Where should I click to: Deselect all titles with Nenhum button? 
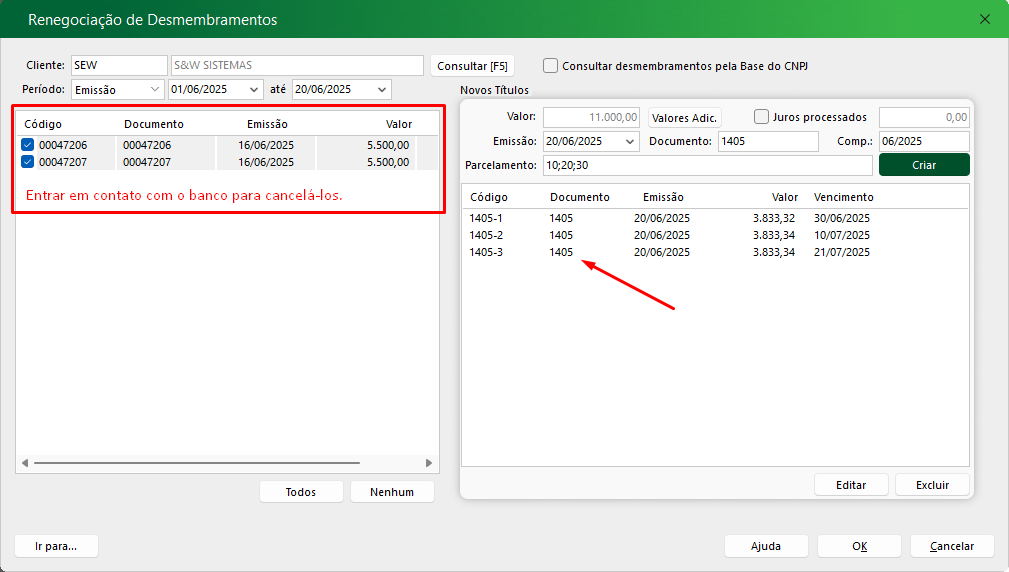click(392, 492)
